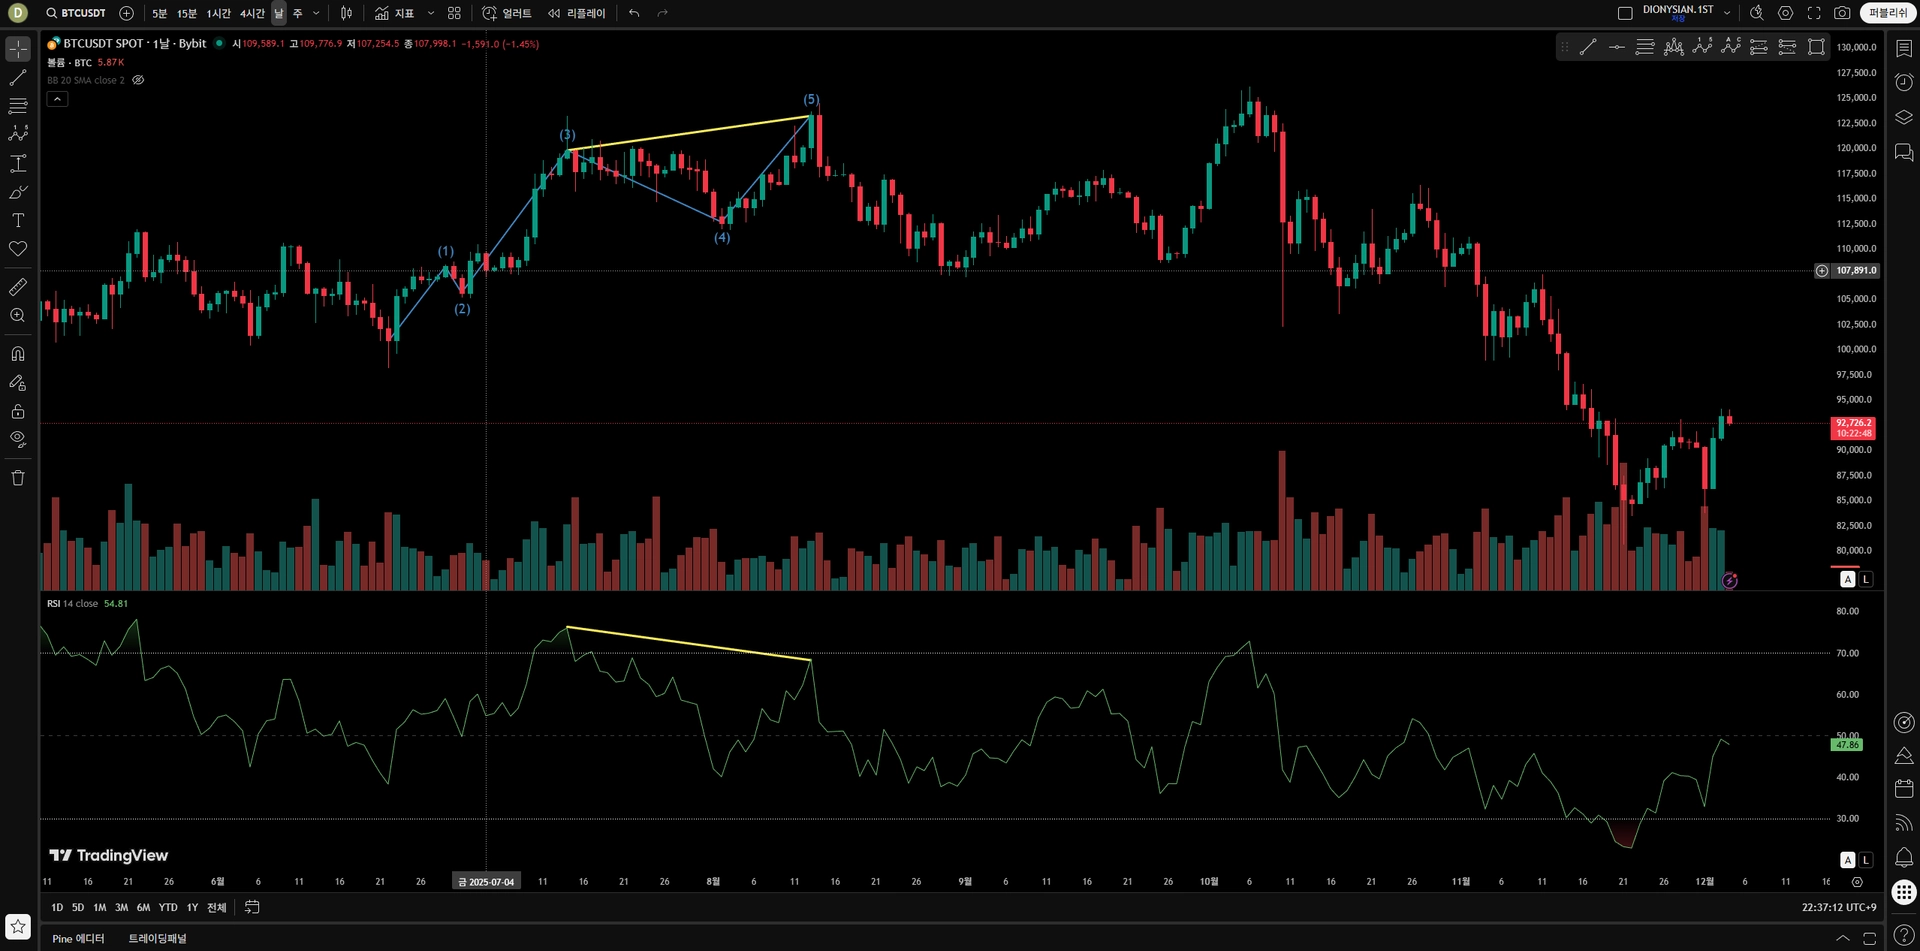Select the text annotation tool
This screenshot has height=951, width=1920.
pyautogui.click(x=18, y=220)
